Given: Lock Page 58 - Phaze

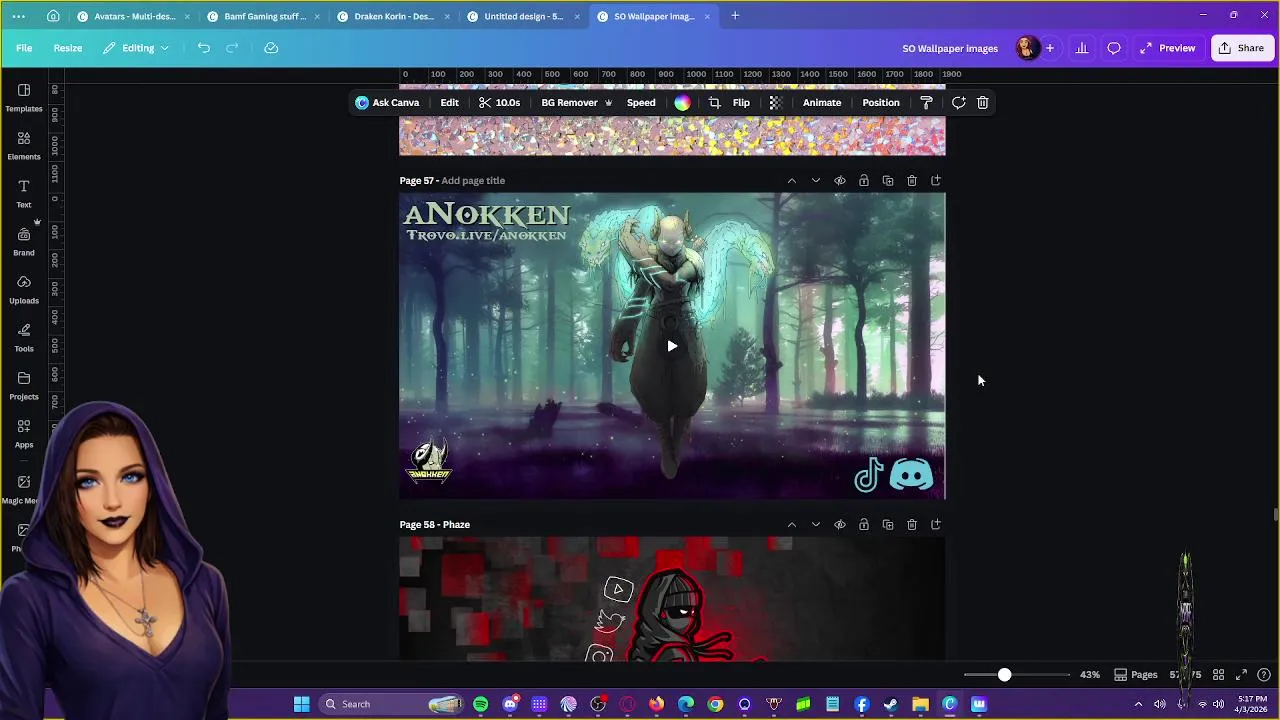Looking at the screenshot, I should pyautogui.click(x=864, y=525).
